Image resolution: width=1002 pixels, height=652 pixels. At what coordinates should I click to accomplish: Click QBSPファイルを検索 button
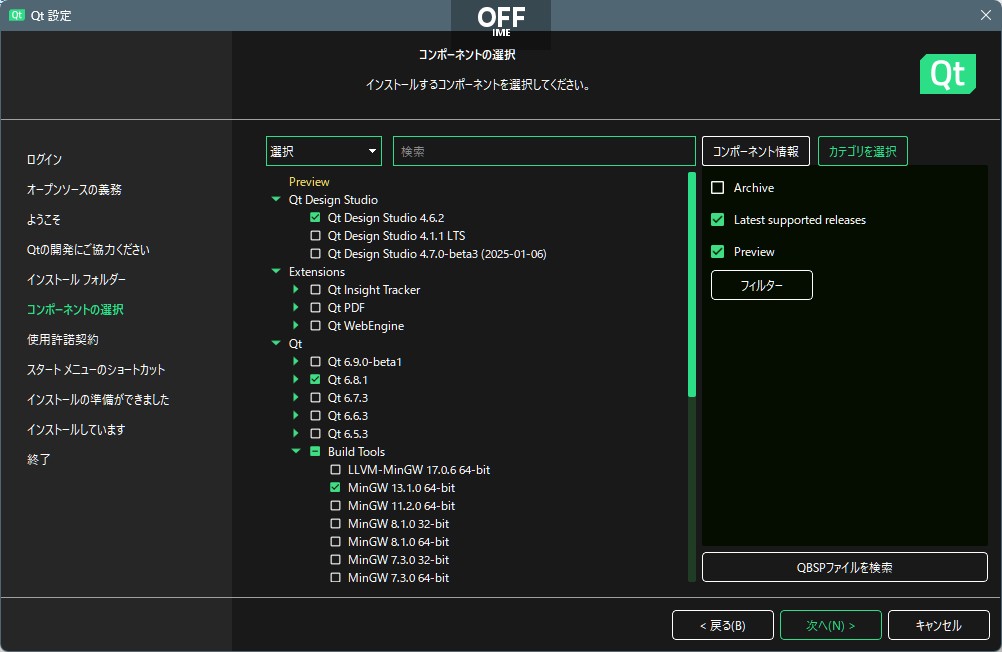click(x=845, y=567)
